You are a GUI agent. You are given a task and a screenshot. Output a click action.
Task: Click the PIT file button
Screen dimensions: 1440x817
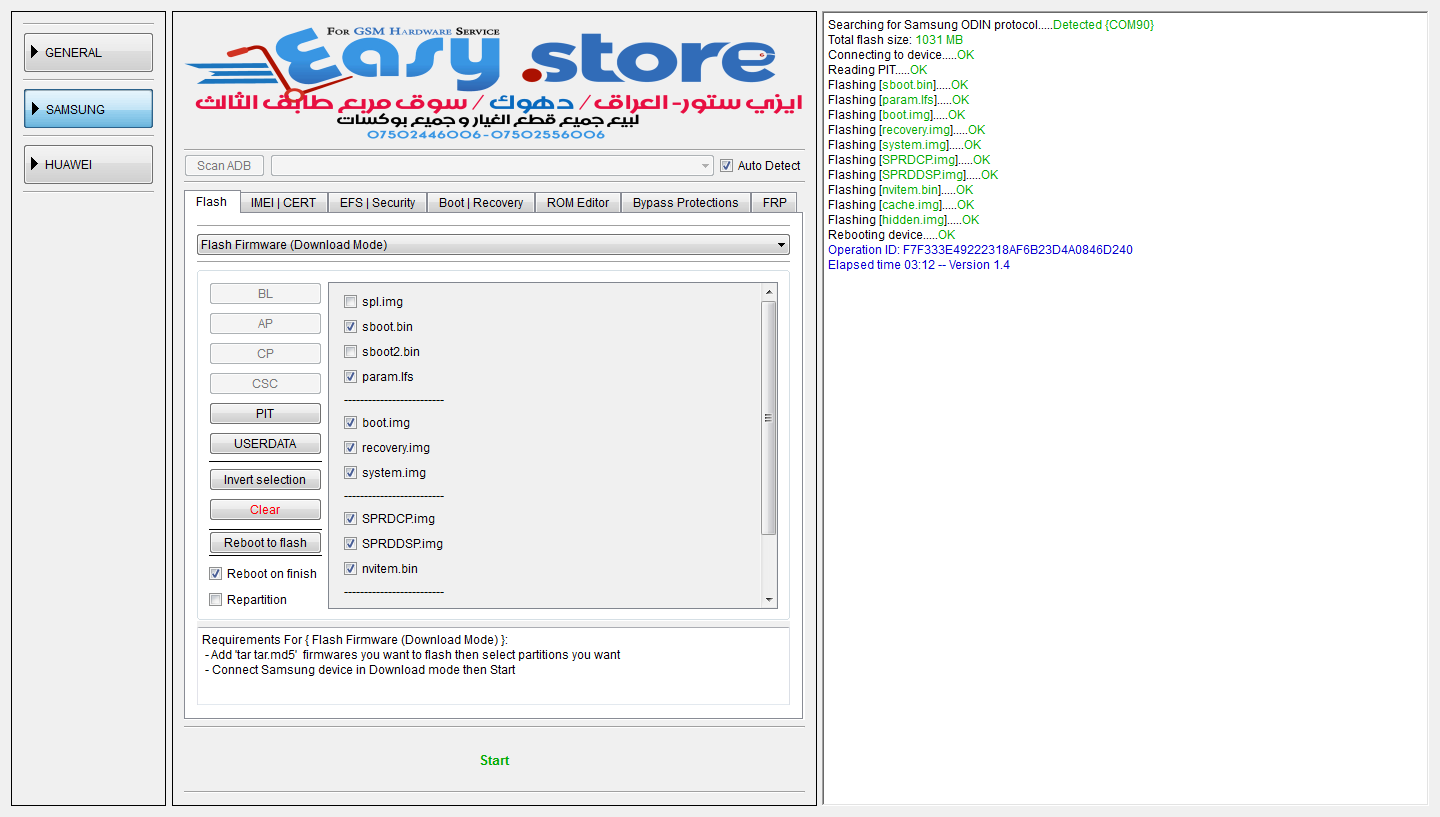(265, 414)
